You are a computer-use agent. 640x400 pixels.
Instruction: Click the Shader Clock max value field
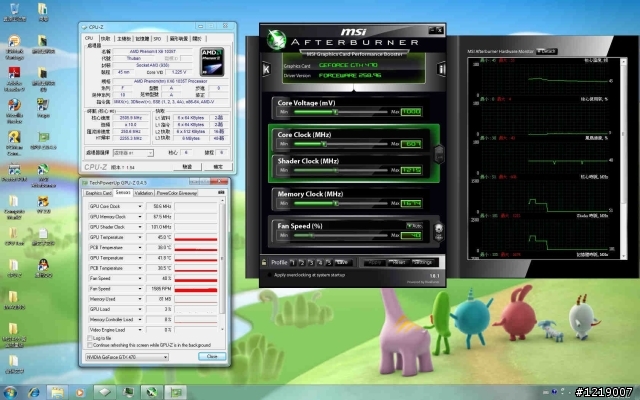coord(411,170)
